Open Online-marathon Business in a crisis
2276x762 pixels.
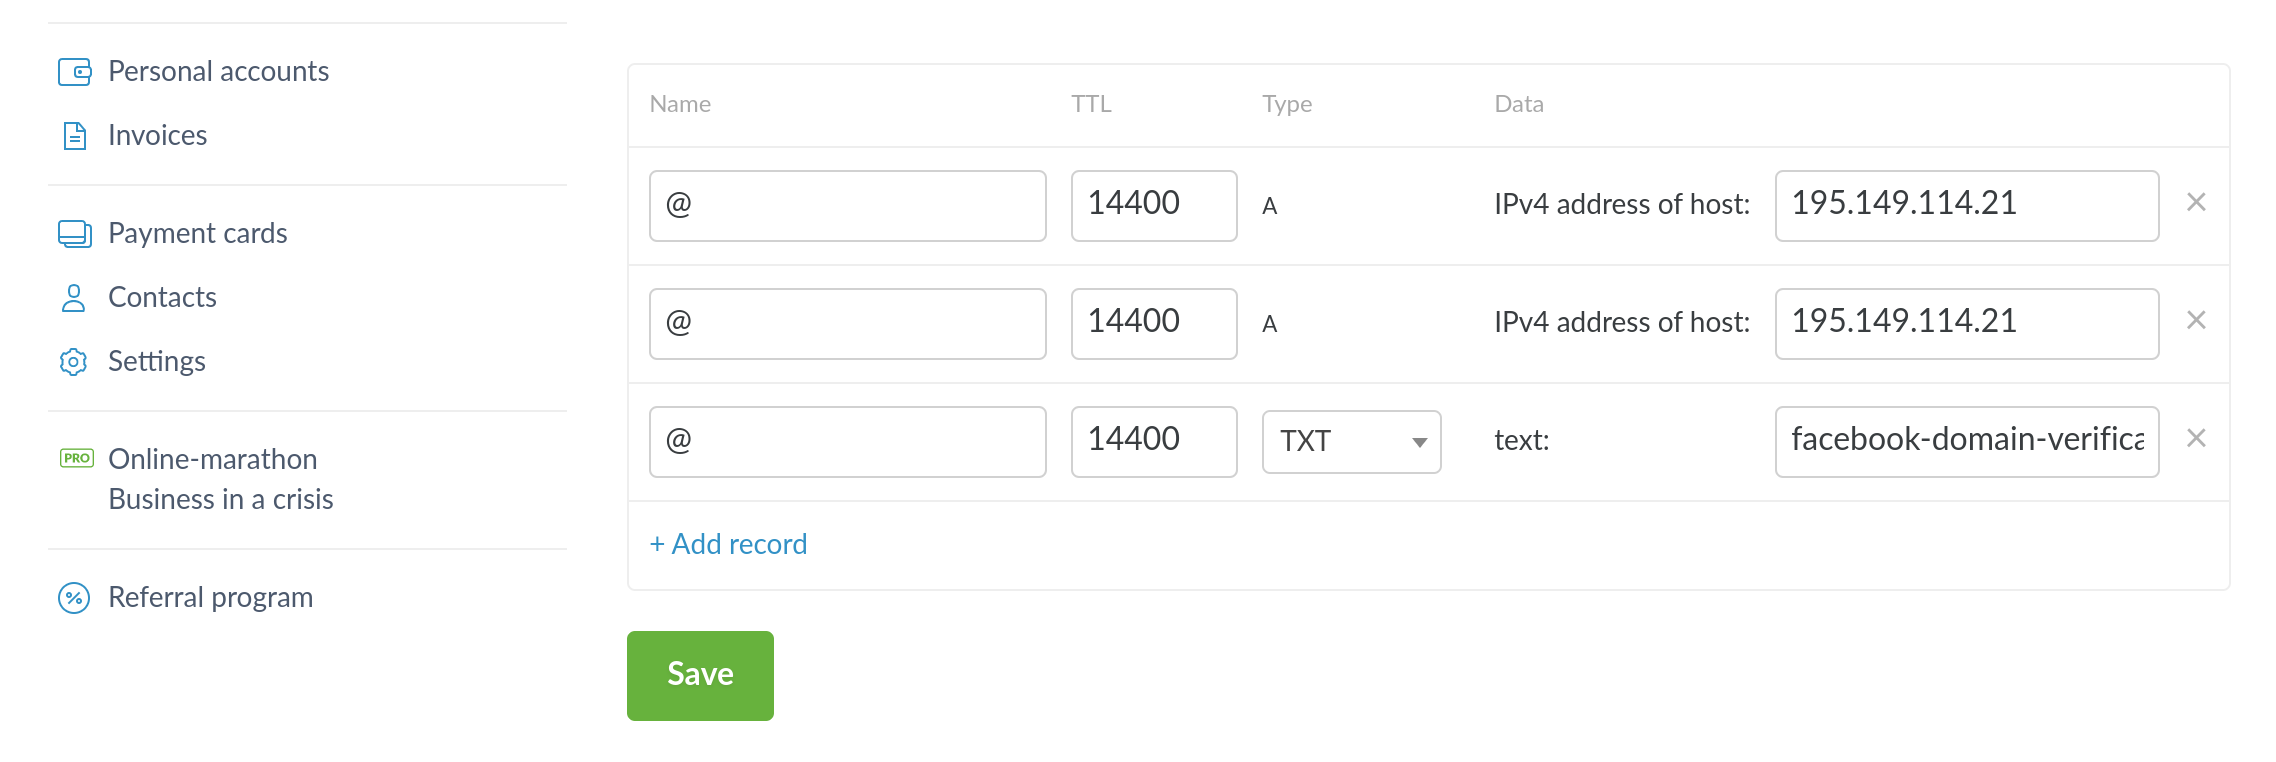pyautogui.click(x=220, y=479)
